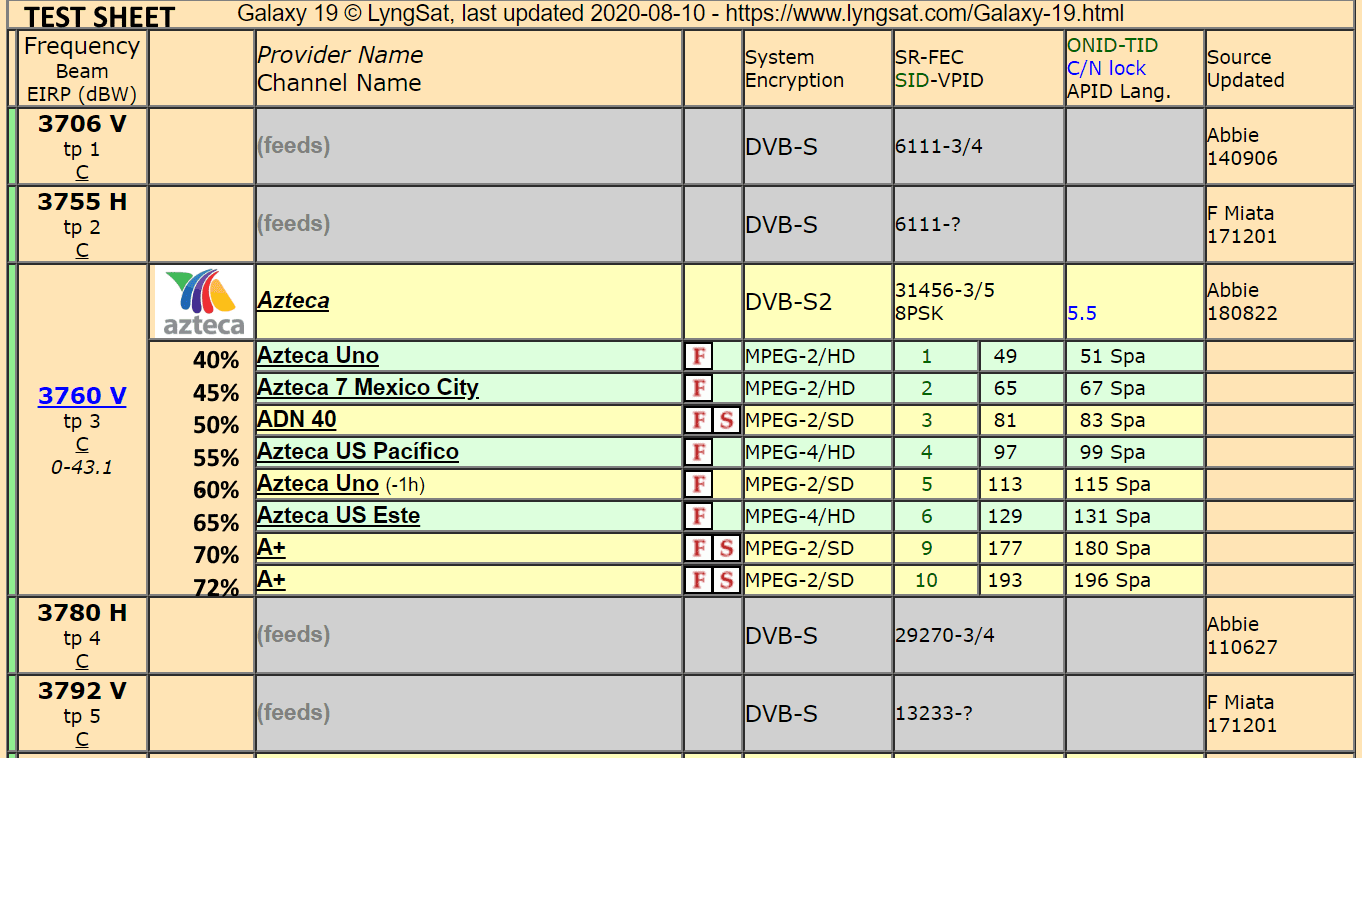Image resolution: width=1362 pixels, height=900 pixels.
Task: Click the Frequency Beam EIRP header
Action: (x=82, y=69)
